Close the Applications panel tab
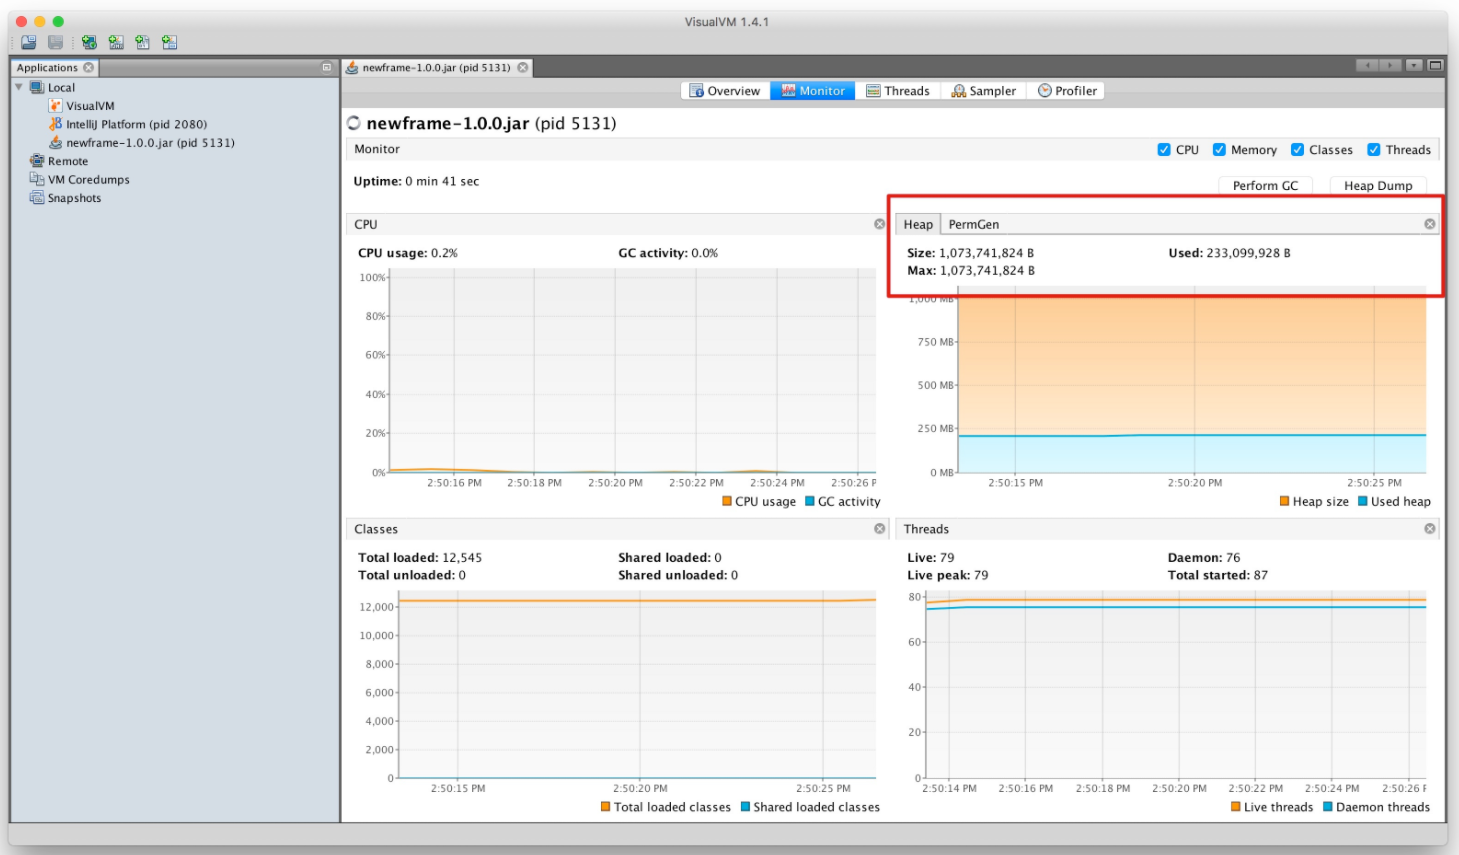The height and width of the screenshot is (855, 1459). [x=88, y=68]
